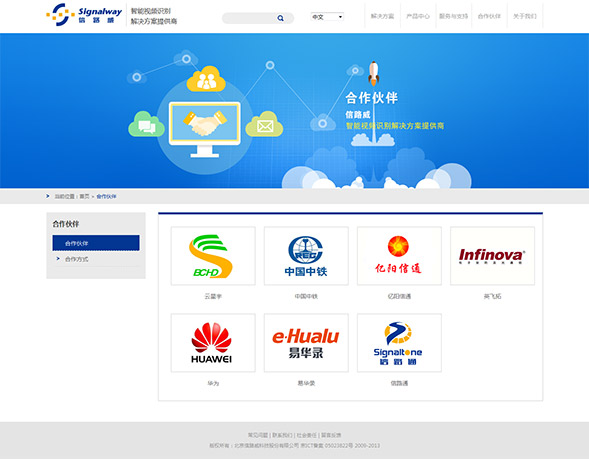Viewport: 589px width, 459px height.
Task: Click the yellow people cloud icon
Action: click(x=206, y=79)
